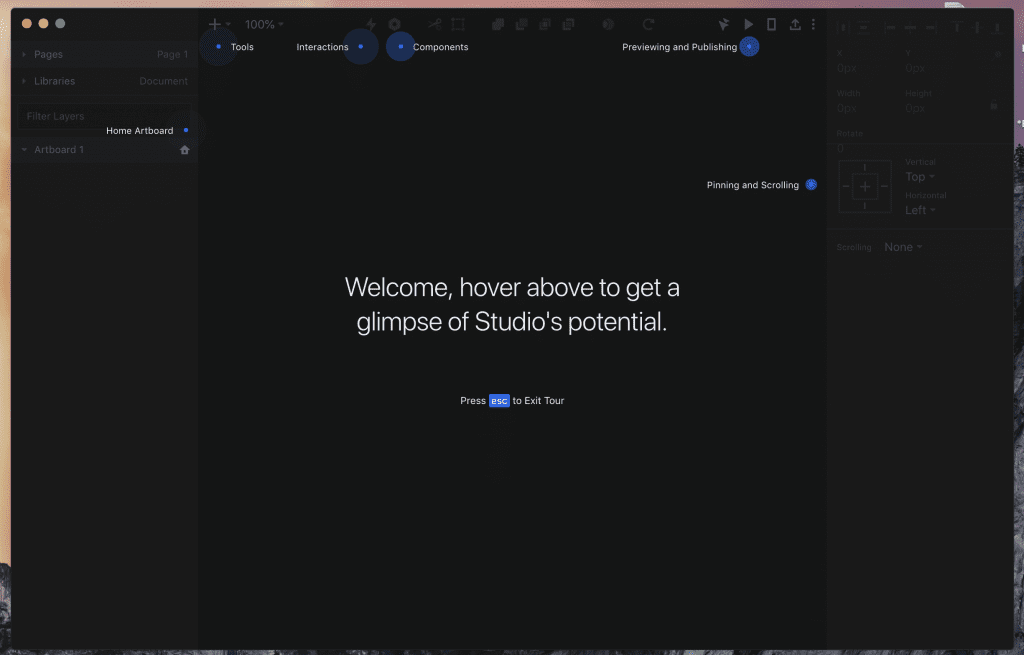Click the blue tour dot next to Components
The width and height of the screenshot is (1024, 655).
point(400,46)
